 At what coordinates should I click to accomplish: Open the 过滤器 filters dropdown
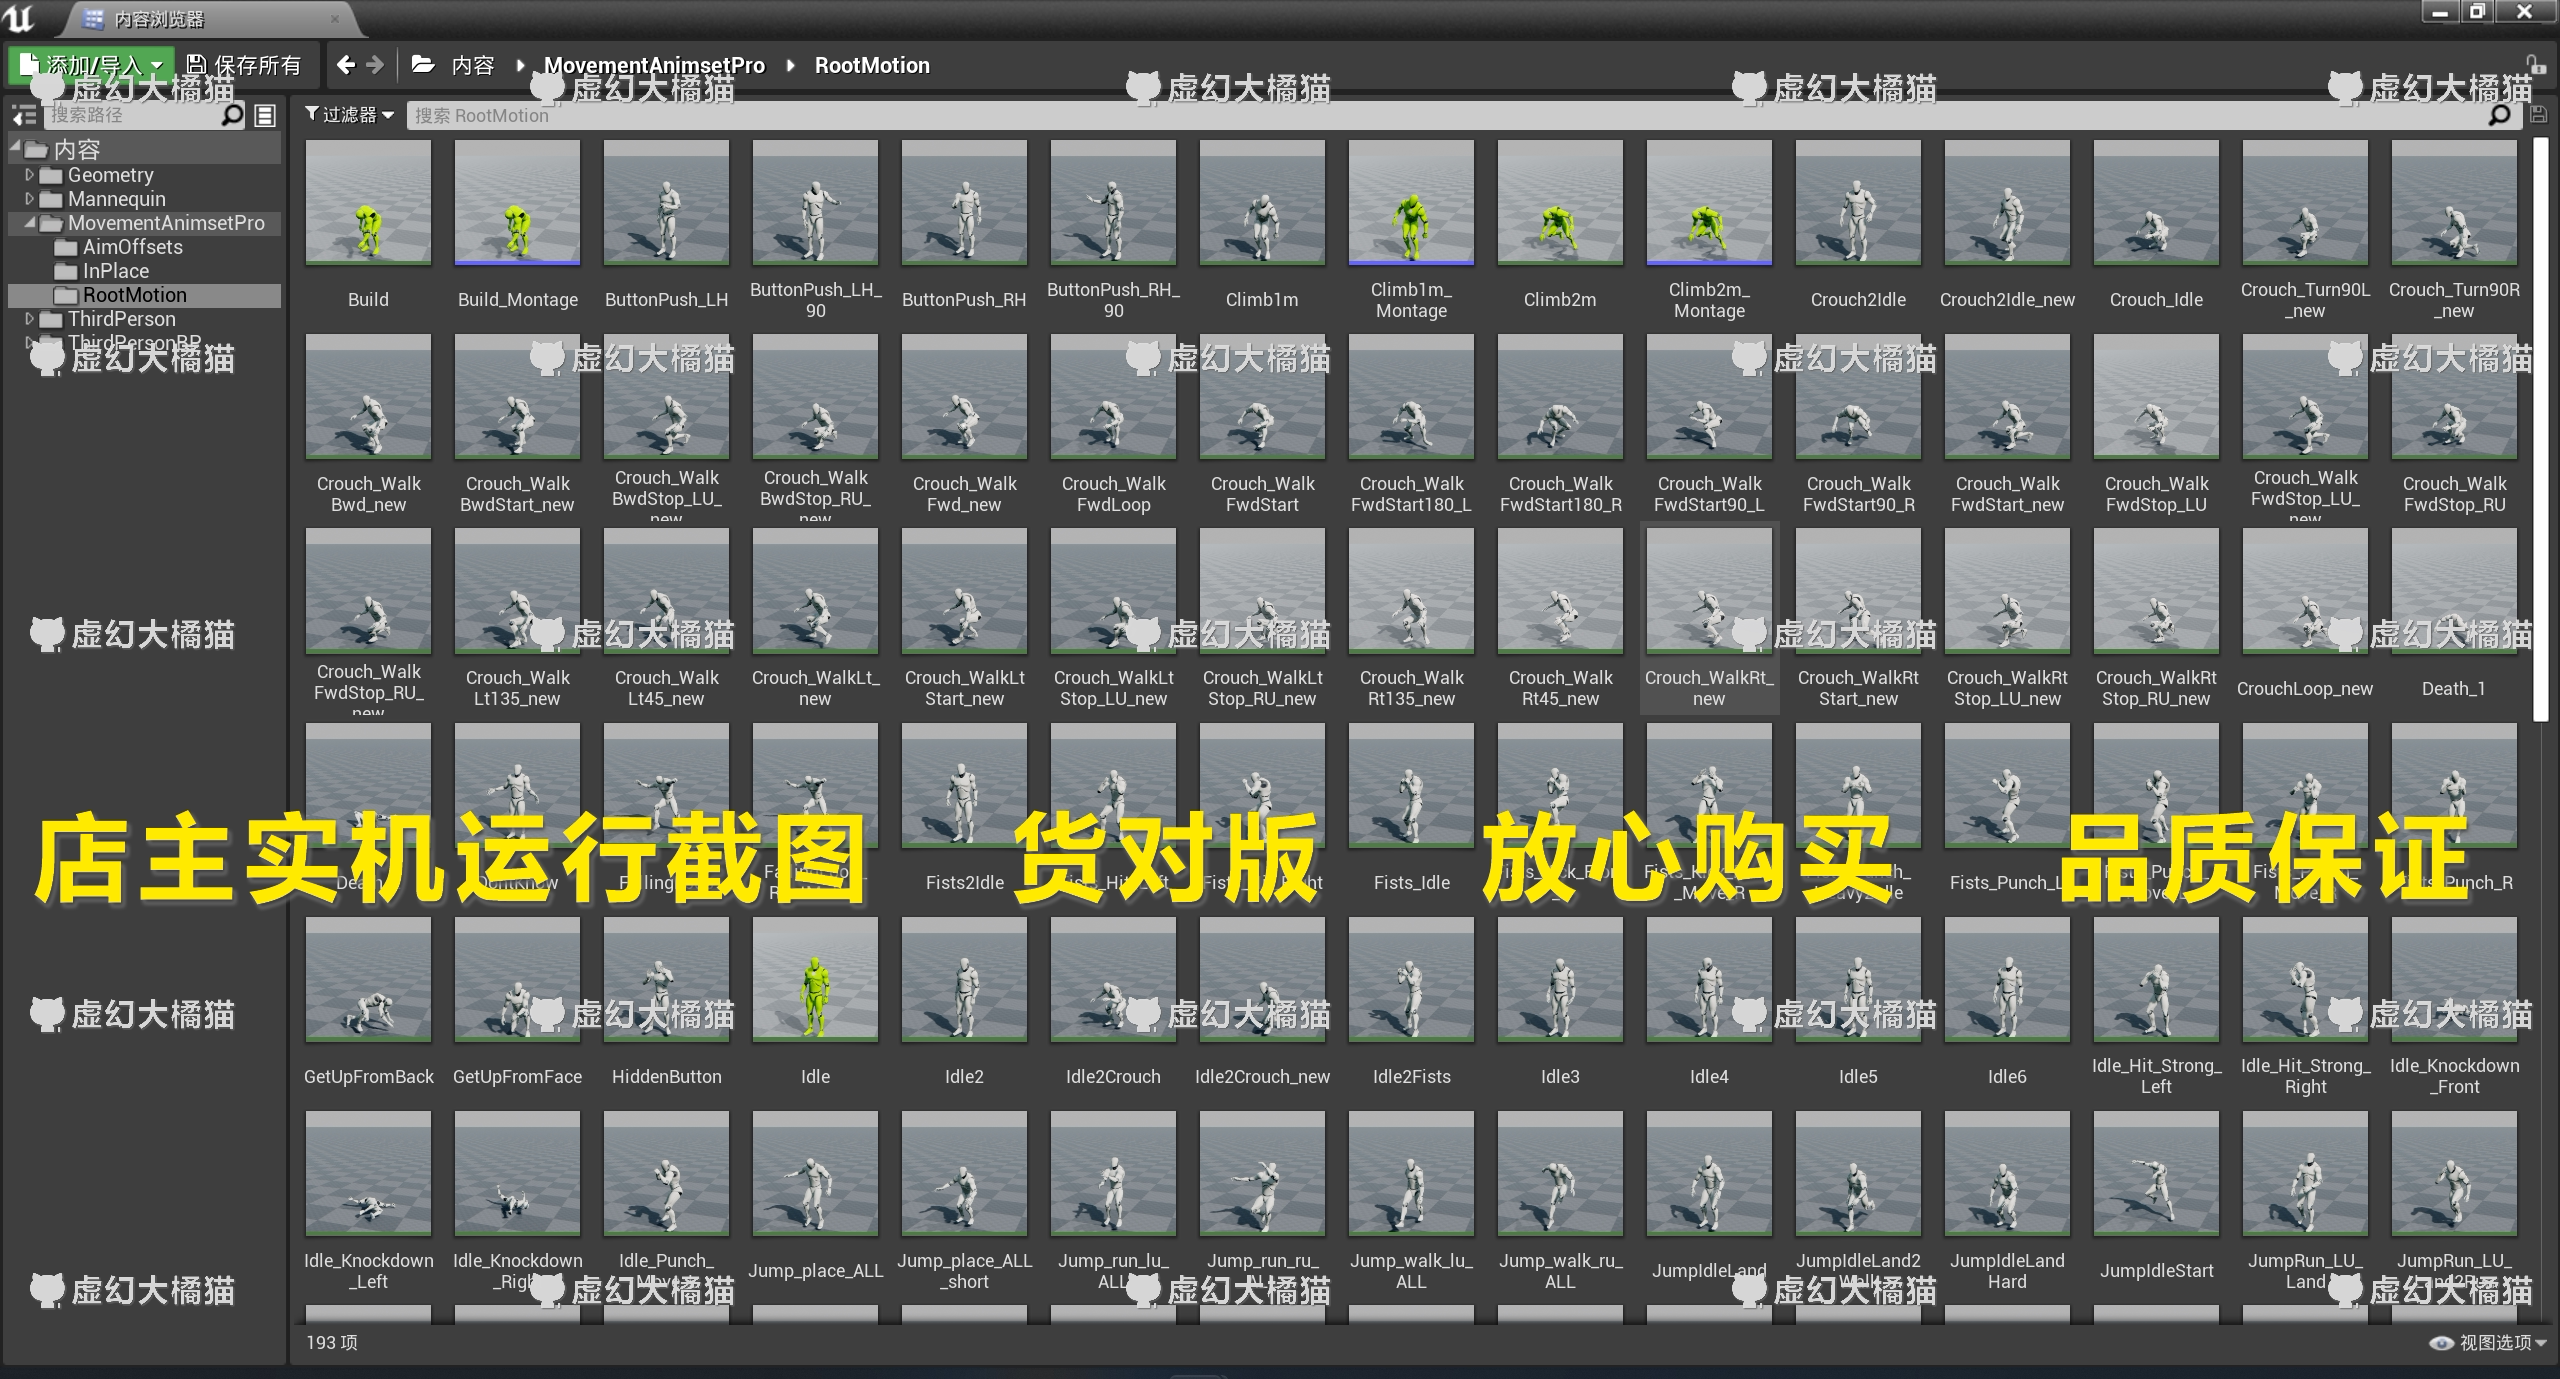click(349, 115)
